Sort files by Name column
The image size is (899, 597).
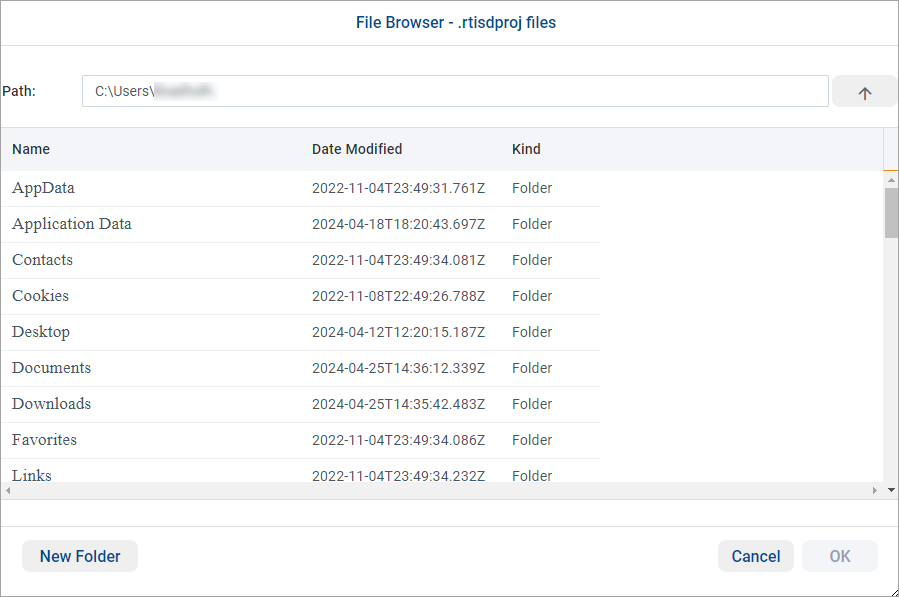(30, 149)
